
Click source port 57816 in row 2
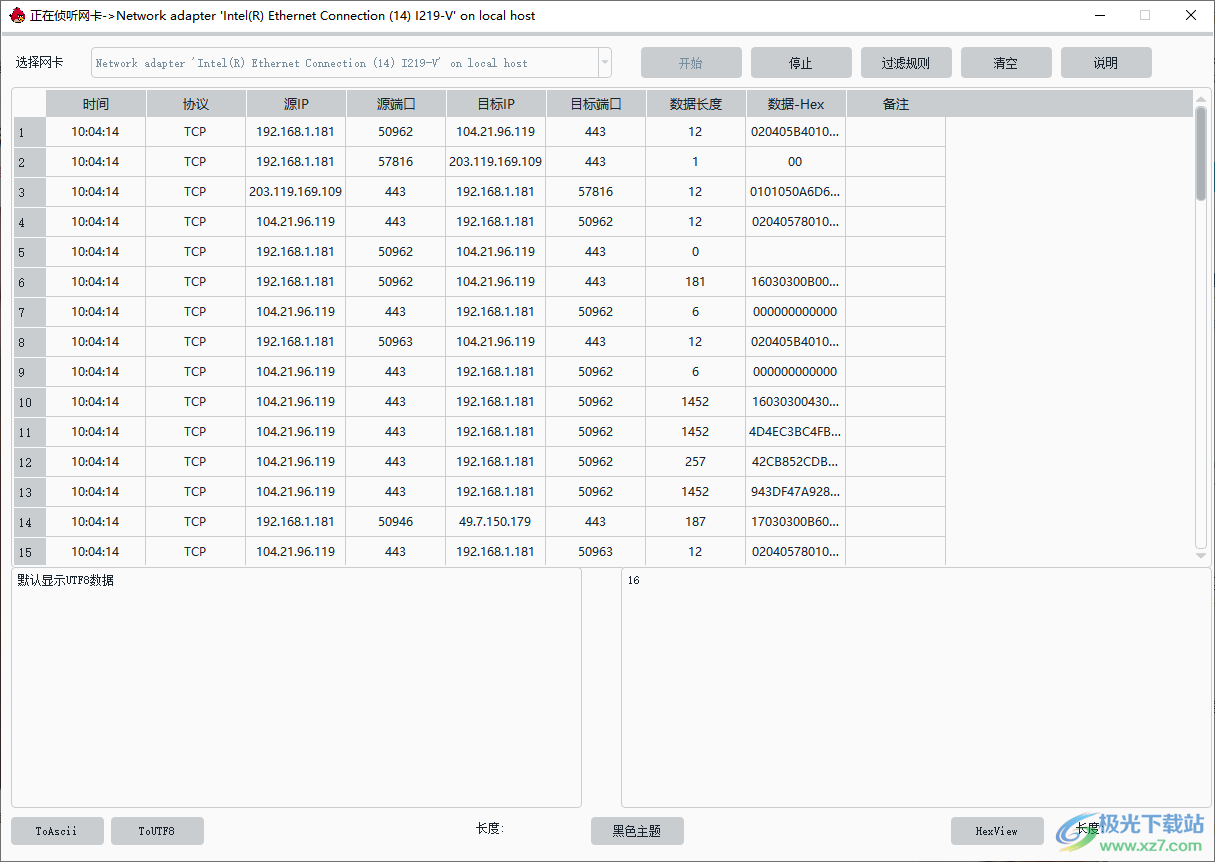(396, 162)
